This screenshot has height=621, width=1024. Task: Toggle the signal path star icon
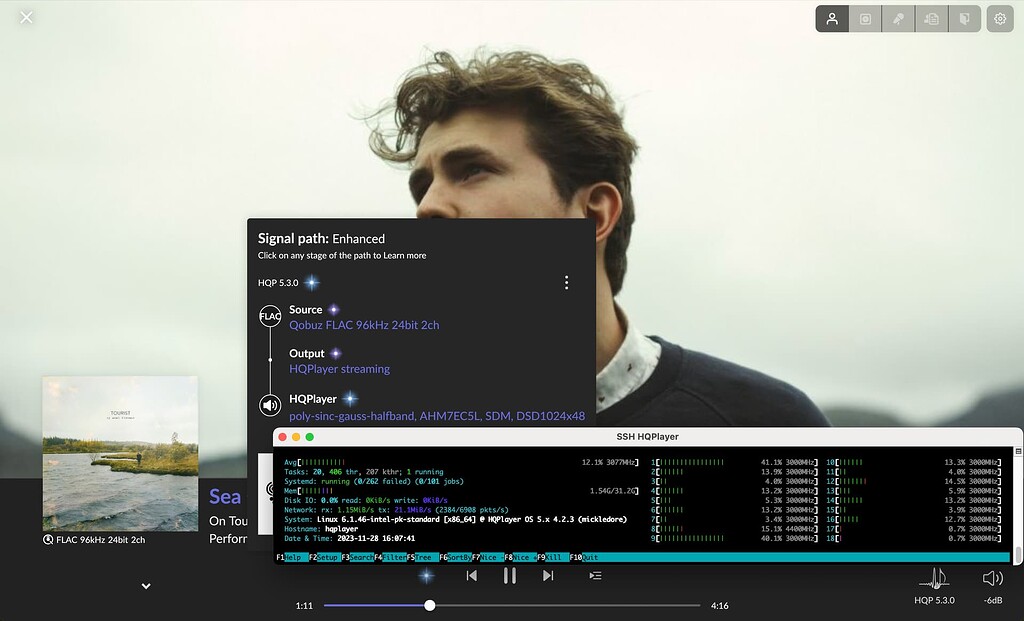coord(426,576)
